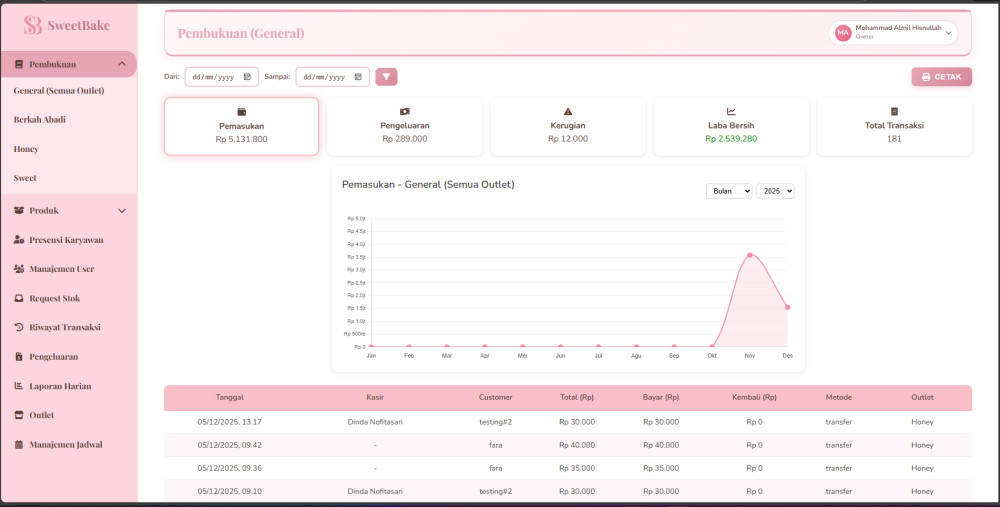The height and width of the screenshot is (507, 1000).
Task: Click the Manajemen User people icon
Action: [x=19, y=269]
